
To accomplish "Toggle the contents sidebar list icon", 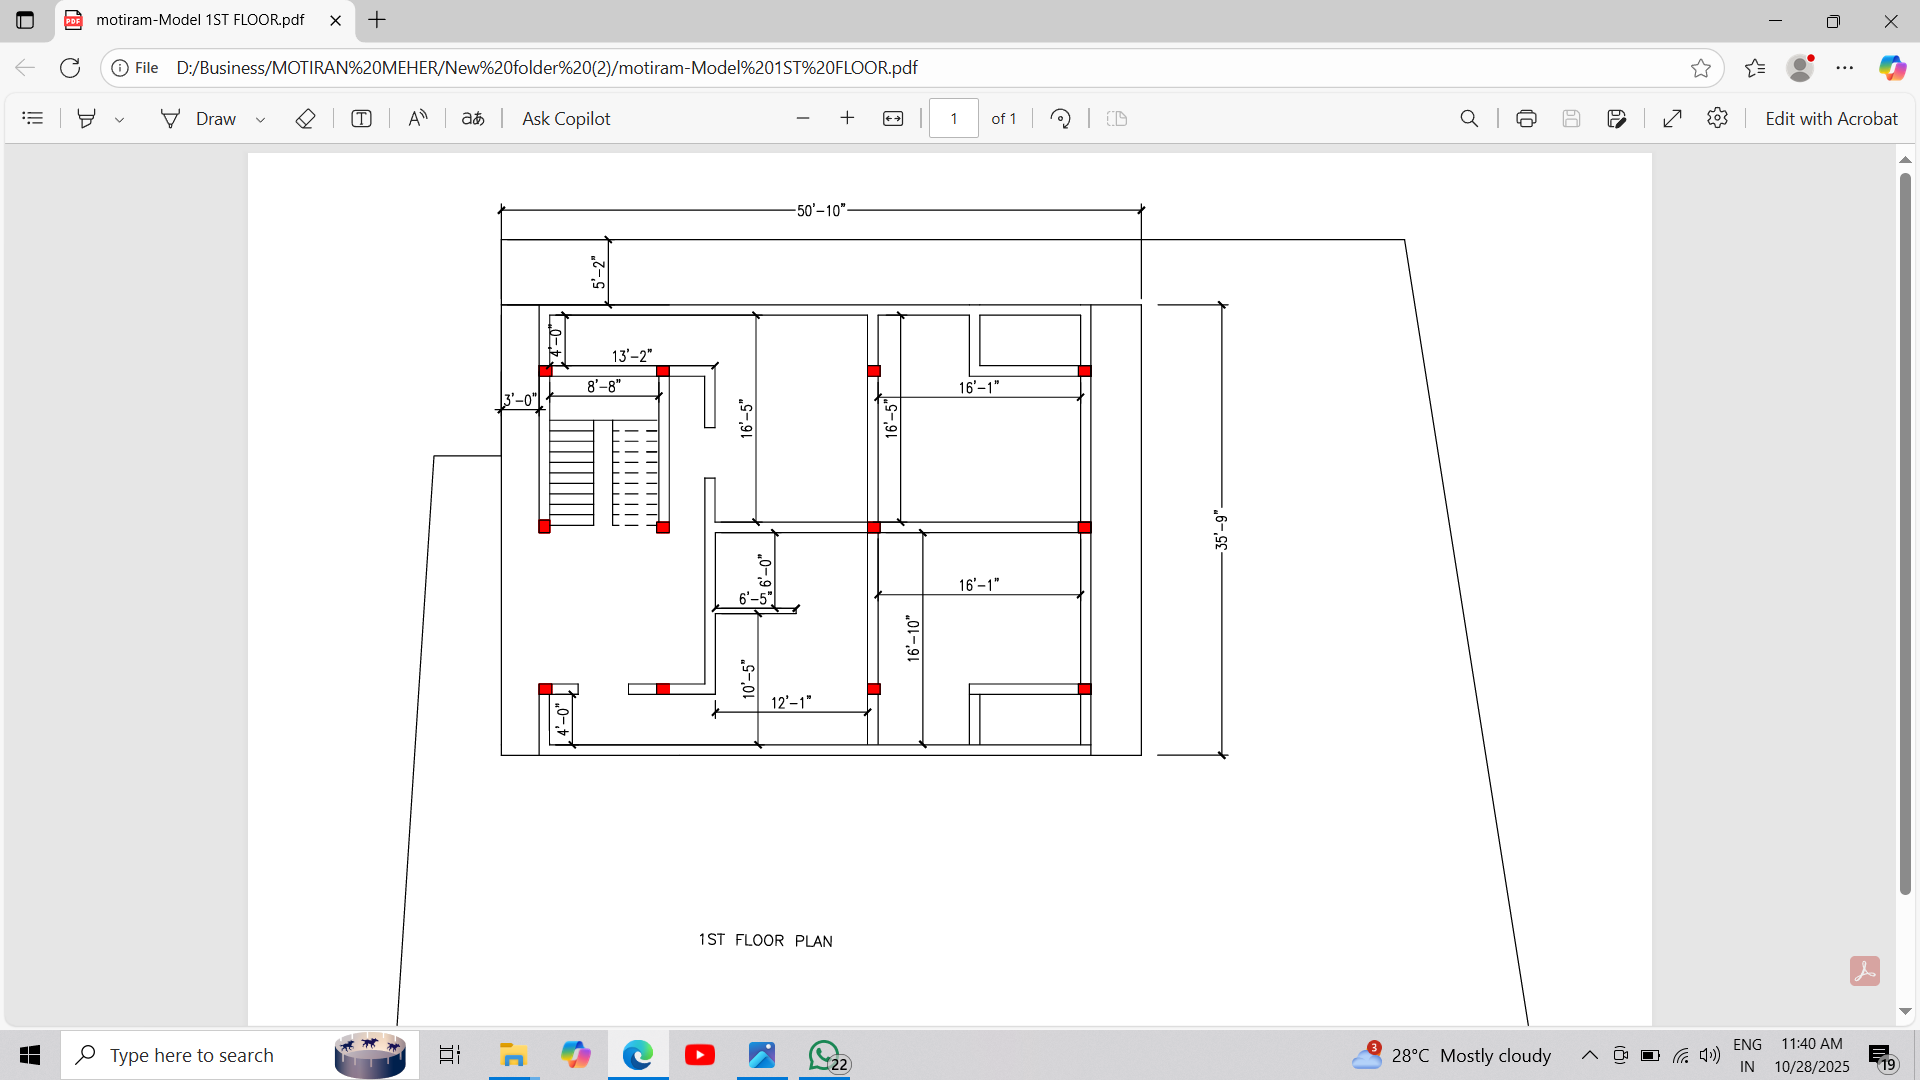I will [33, 119].
